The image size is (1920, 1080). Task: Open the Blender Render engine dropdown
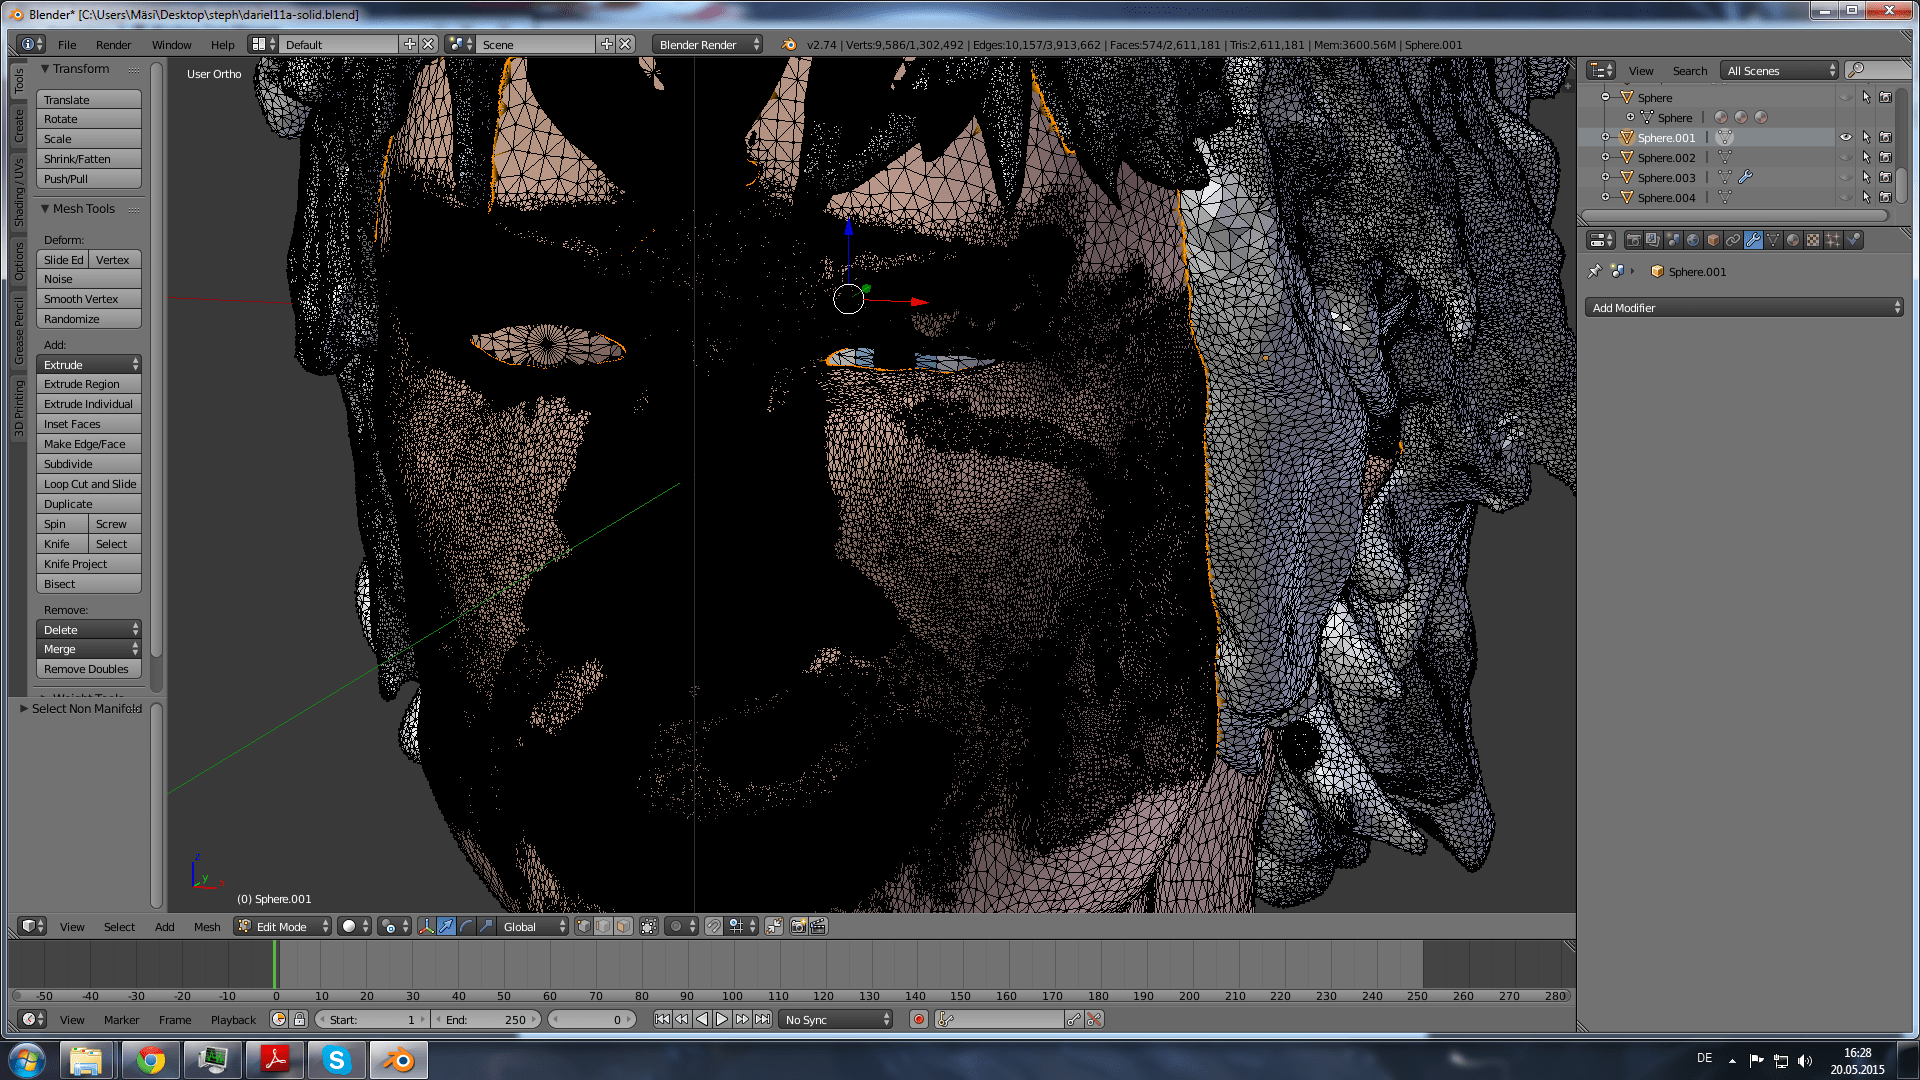(705, 44)
